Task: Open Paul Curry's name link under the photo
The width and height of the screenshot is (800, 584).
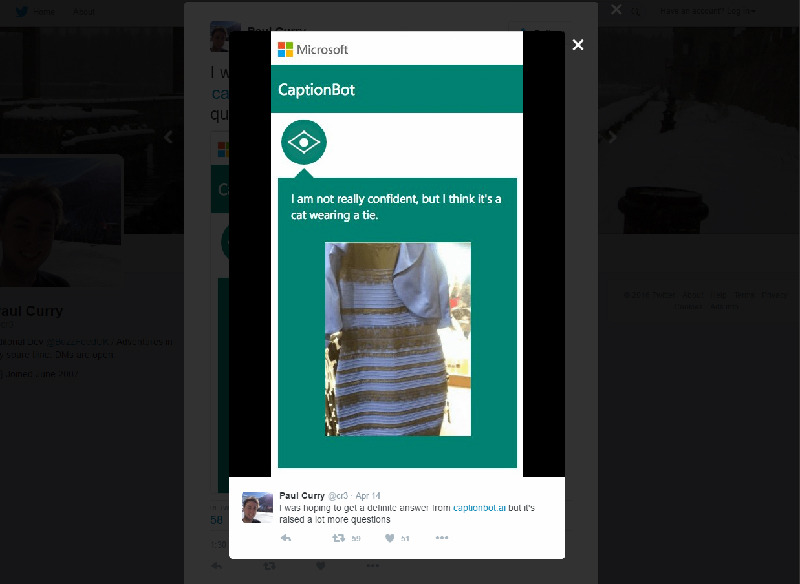Action: 302,495
